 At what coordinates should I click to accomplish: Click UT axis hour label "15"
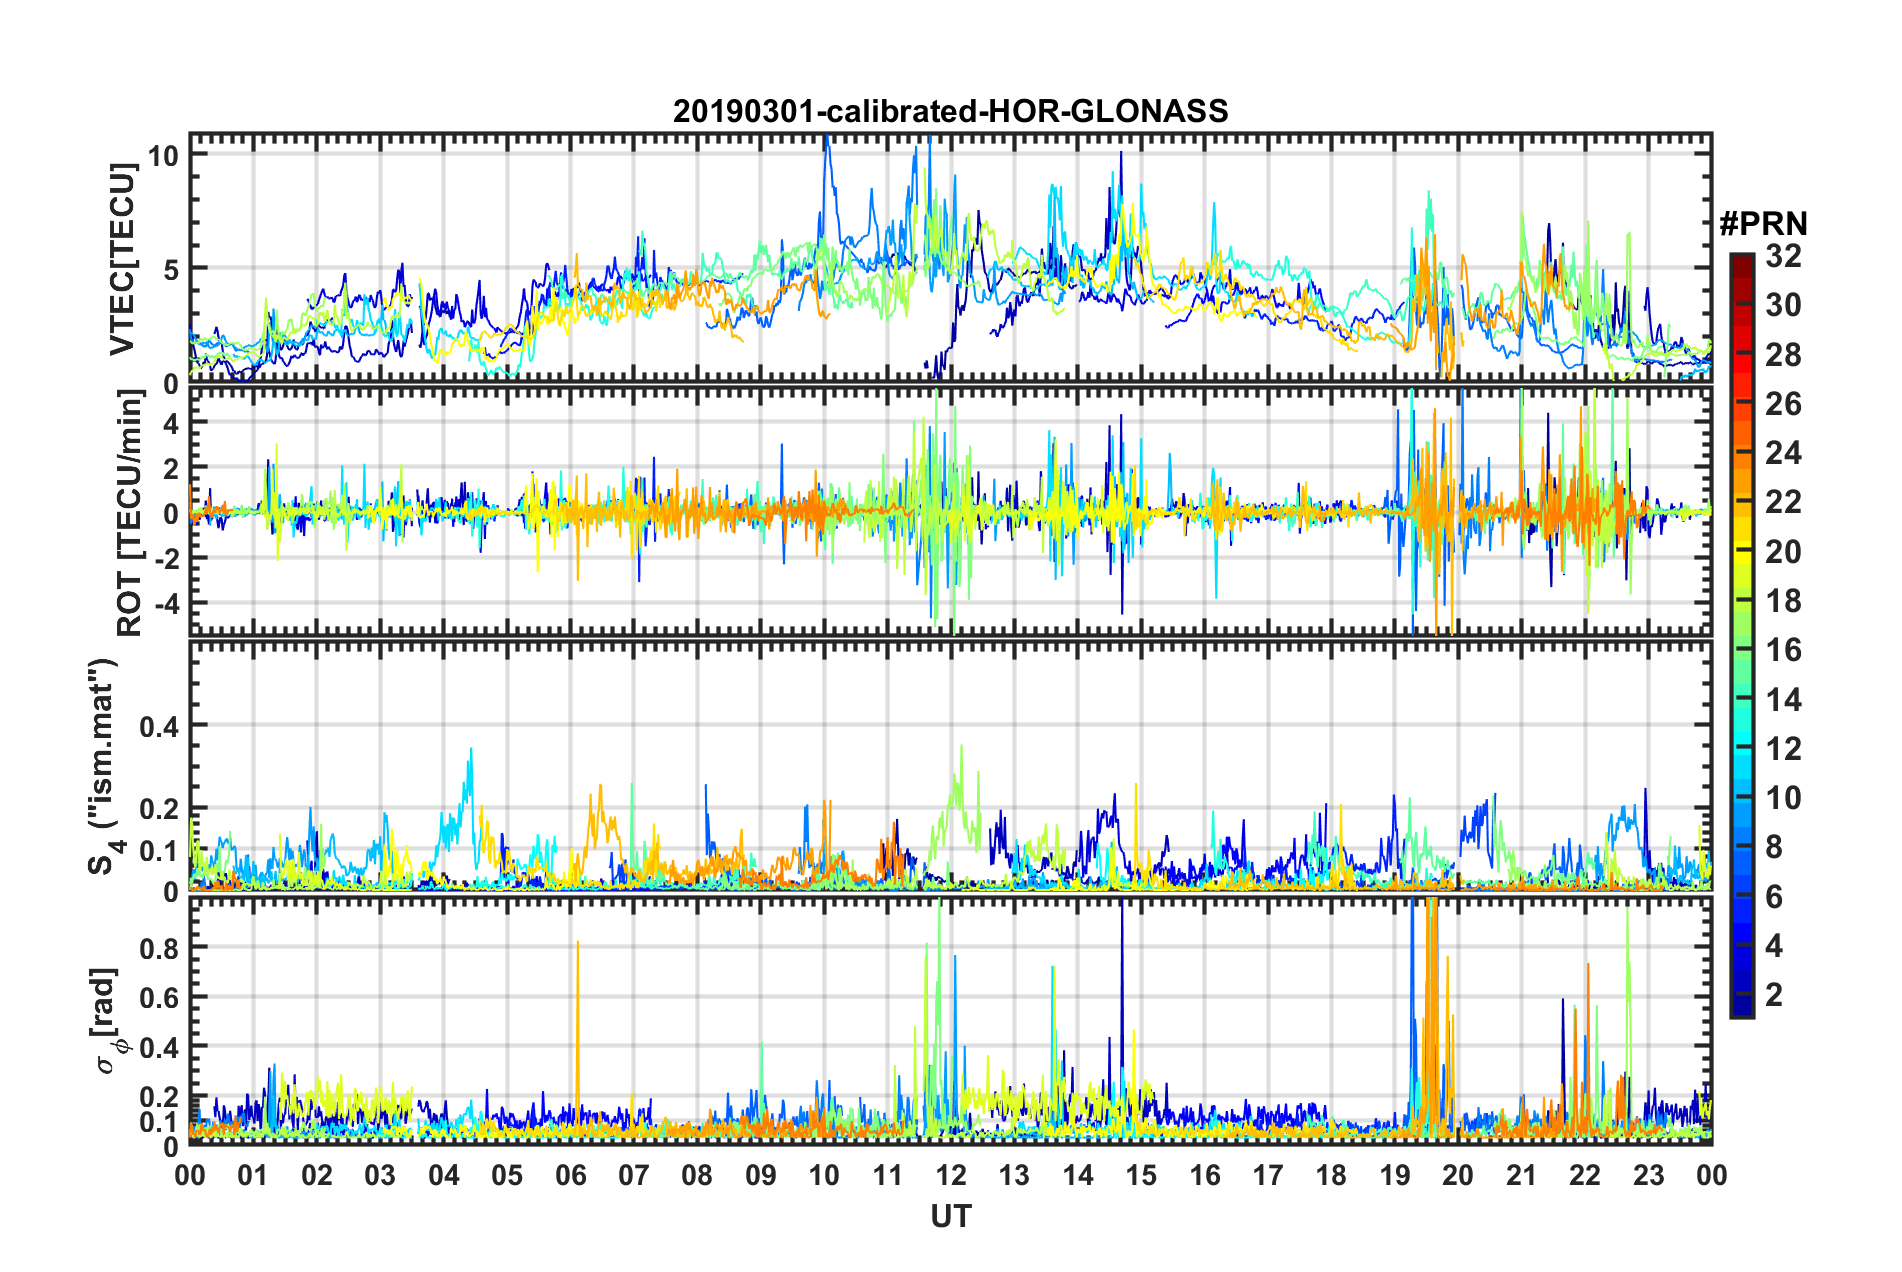pyautogui.click(x=1141, y=1175)
